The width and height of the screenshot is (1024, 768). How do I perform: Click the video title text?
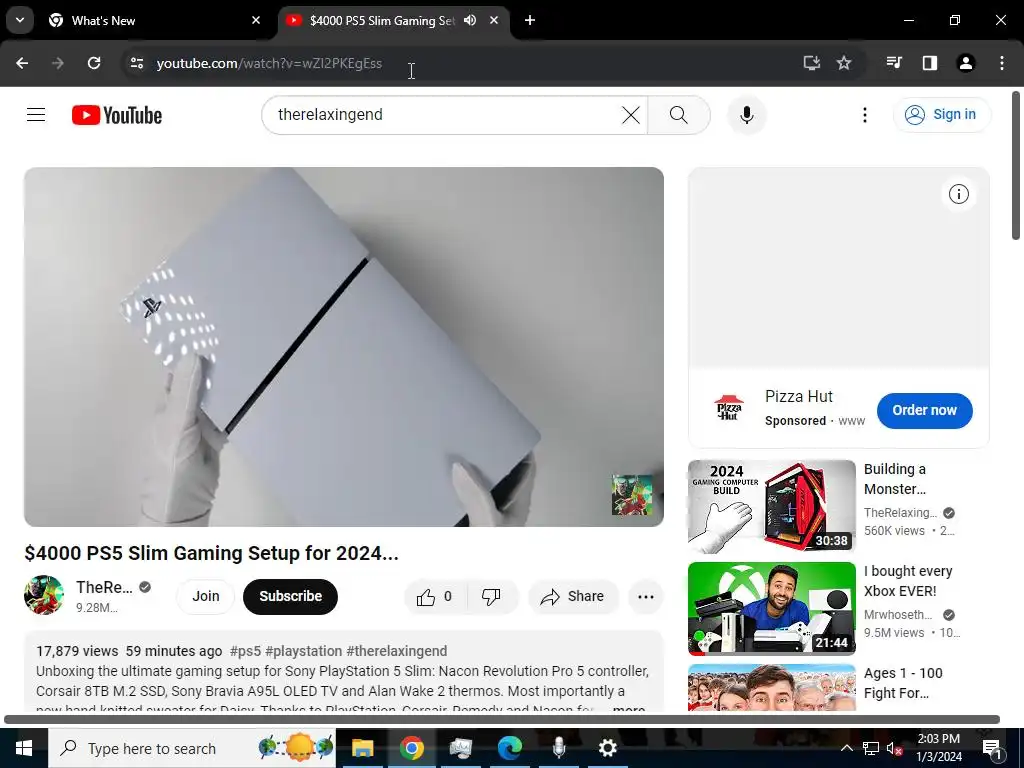point(211,553)
